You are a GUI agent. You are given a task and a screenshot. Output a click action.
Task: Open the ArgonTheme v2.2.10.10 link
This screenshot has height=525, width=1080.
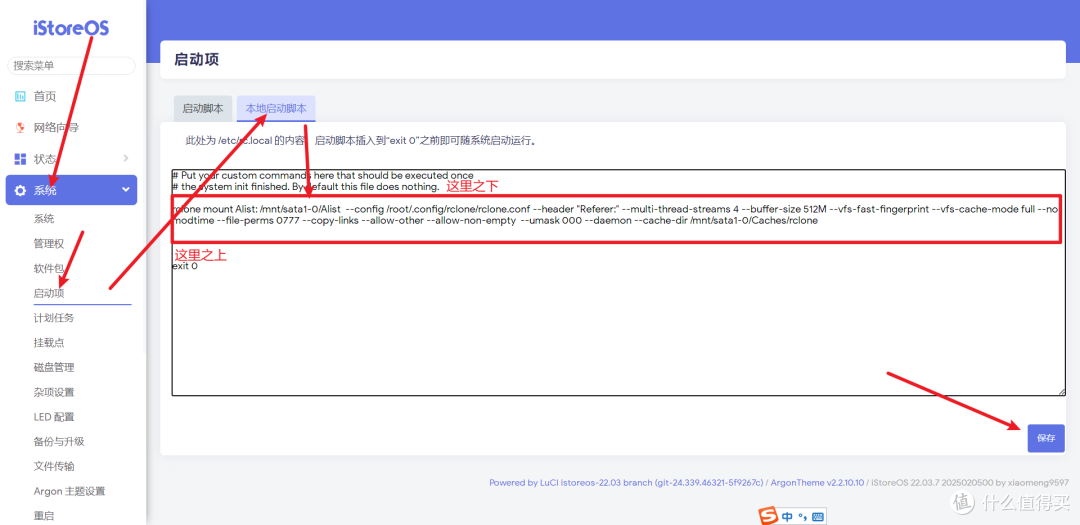(x=818, y=483)
